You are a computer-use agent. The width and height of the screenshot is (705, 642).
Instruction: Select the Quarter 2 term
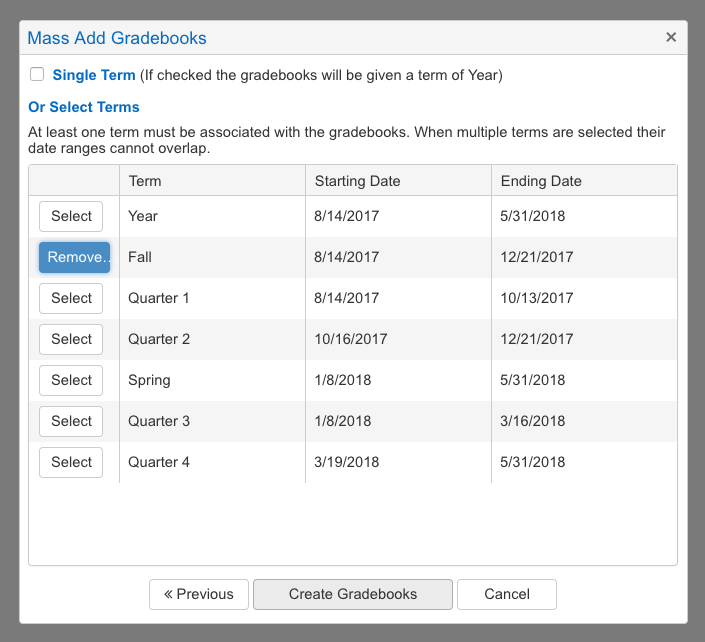pyautogui.click(x=71, y=339)
